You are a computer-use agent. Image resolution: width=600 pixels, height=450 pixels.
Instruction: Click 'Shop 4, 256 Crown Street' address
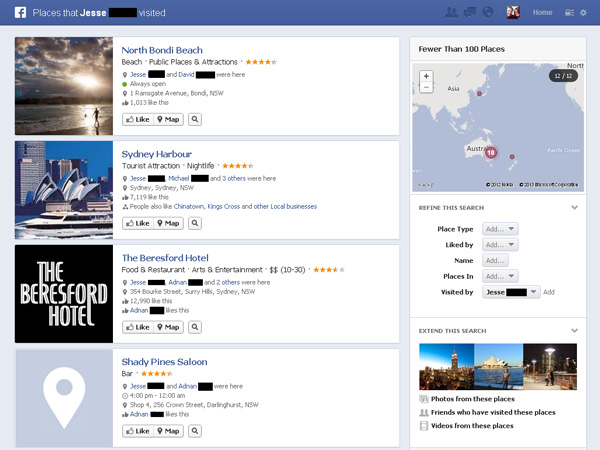coord(194,405)
